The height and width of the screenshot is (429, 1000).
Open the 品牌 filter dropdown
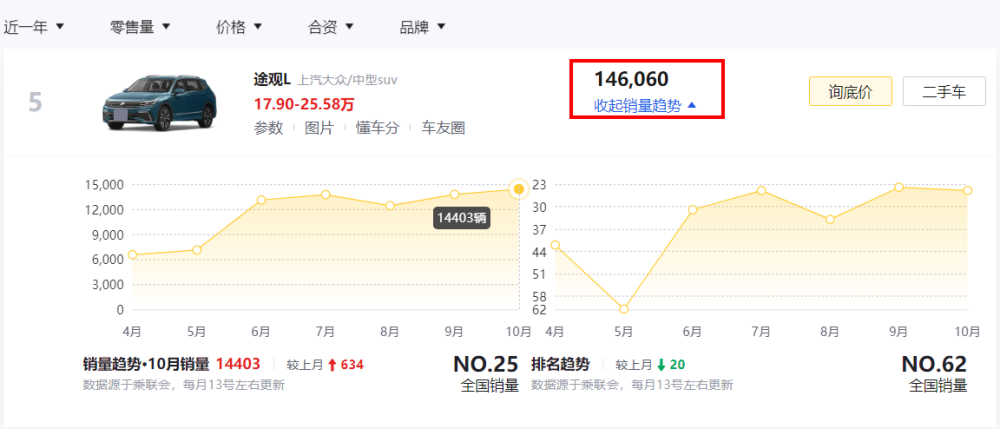422,27
